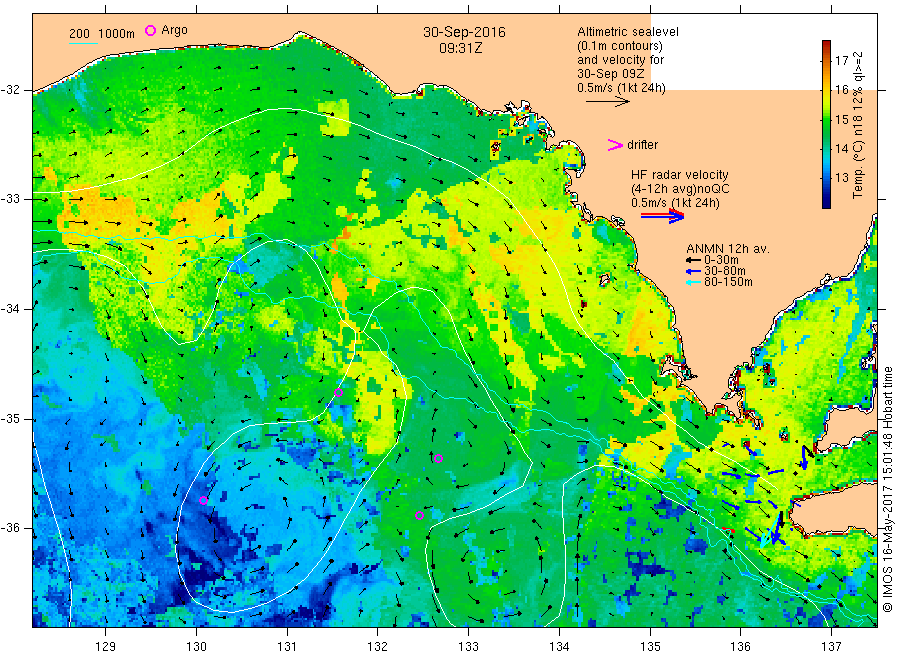Select Argo float marker near 131.5E 34.8S

[x=339, y=393]
